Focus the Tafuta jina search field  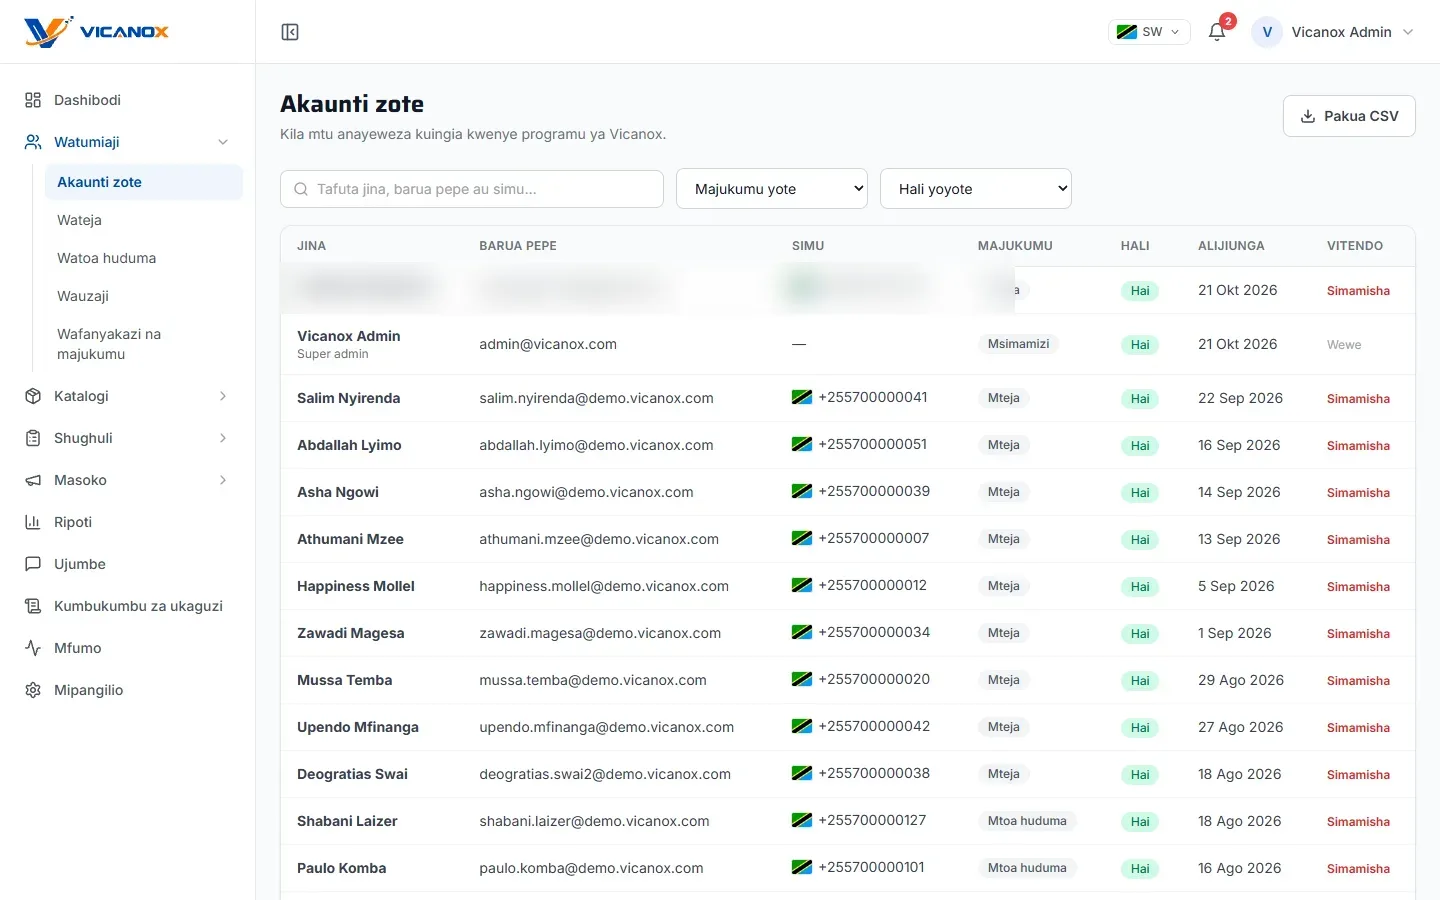[472, 189]
